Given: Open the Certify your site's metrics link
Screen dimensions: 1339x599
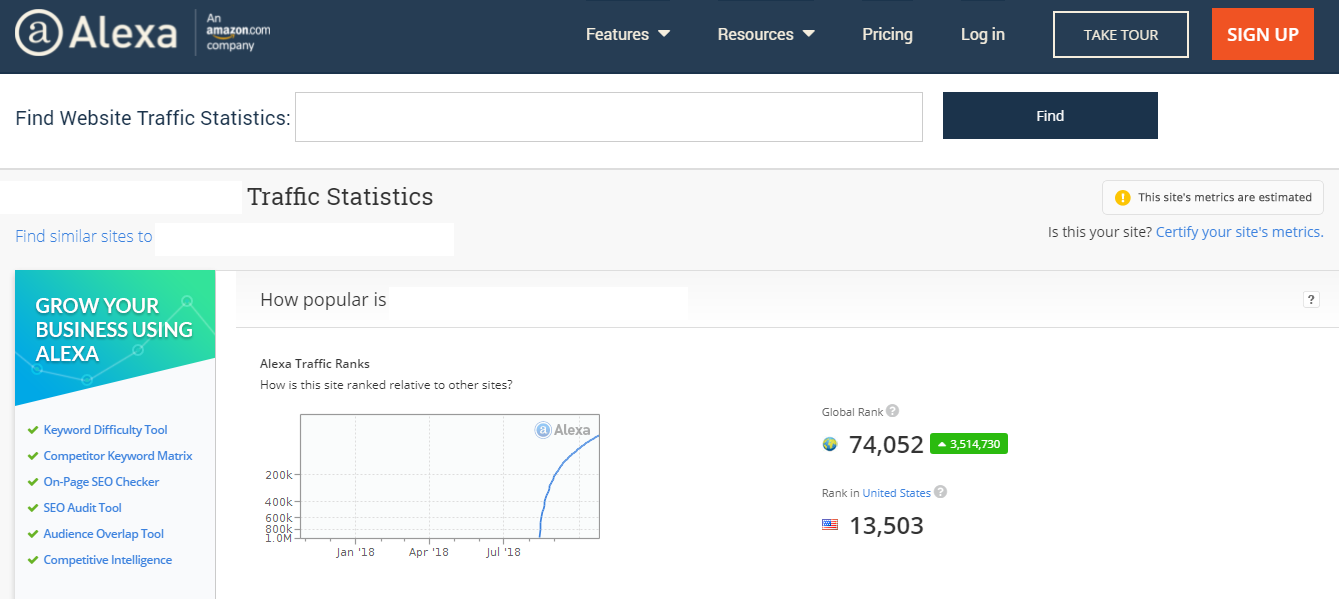Looking at the screenshot, I should pyautogui.click(x=1238, y=231).
